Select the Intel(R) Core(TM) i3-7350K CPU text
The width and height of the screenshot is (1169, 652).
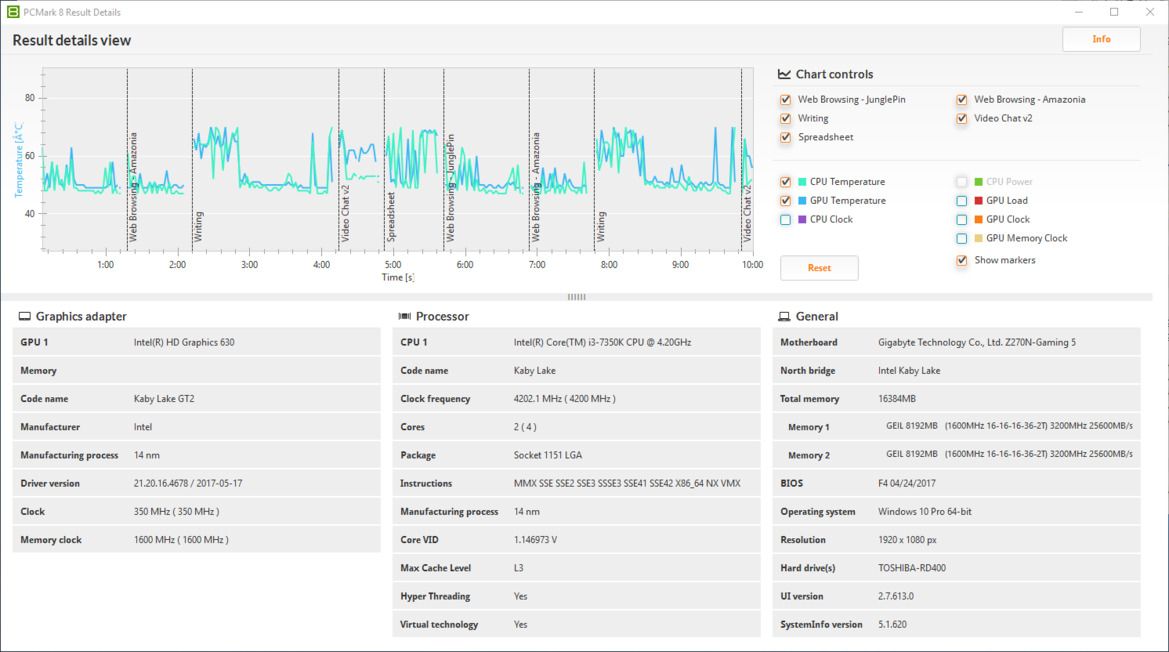tap(602, 343)
